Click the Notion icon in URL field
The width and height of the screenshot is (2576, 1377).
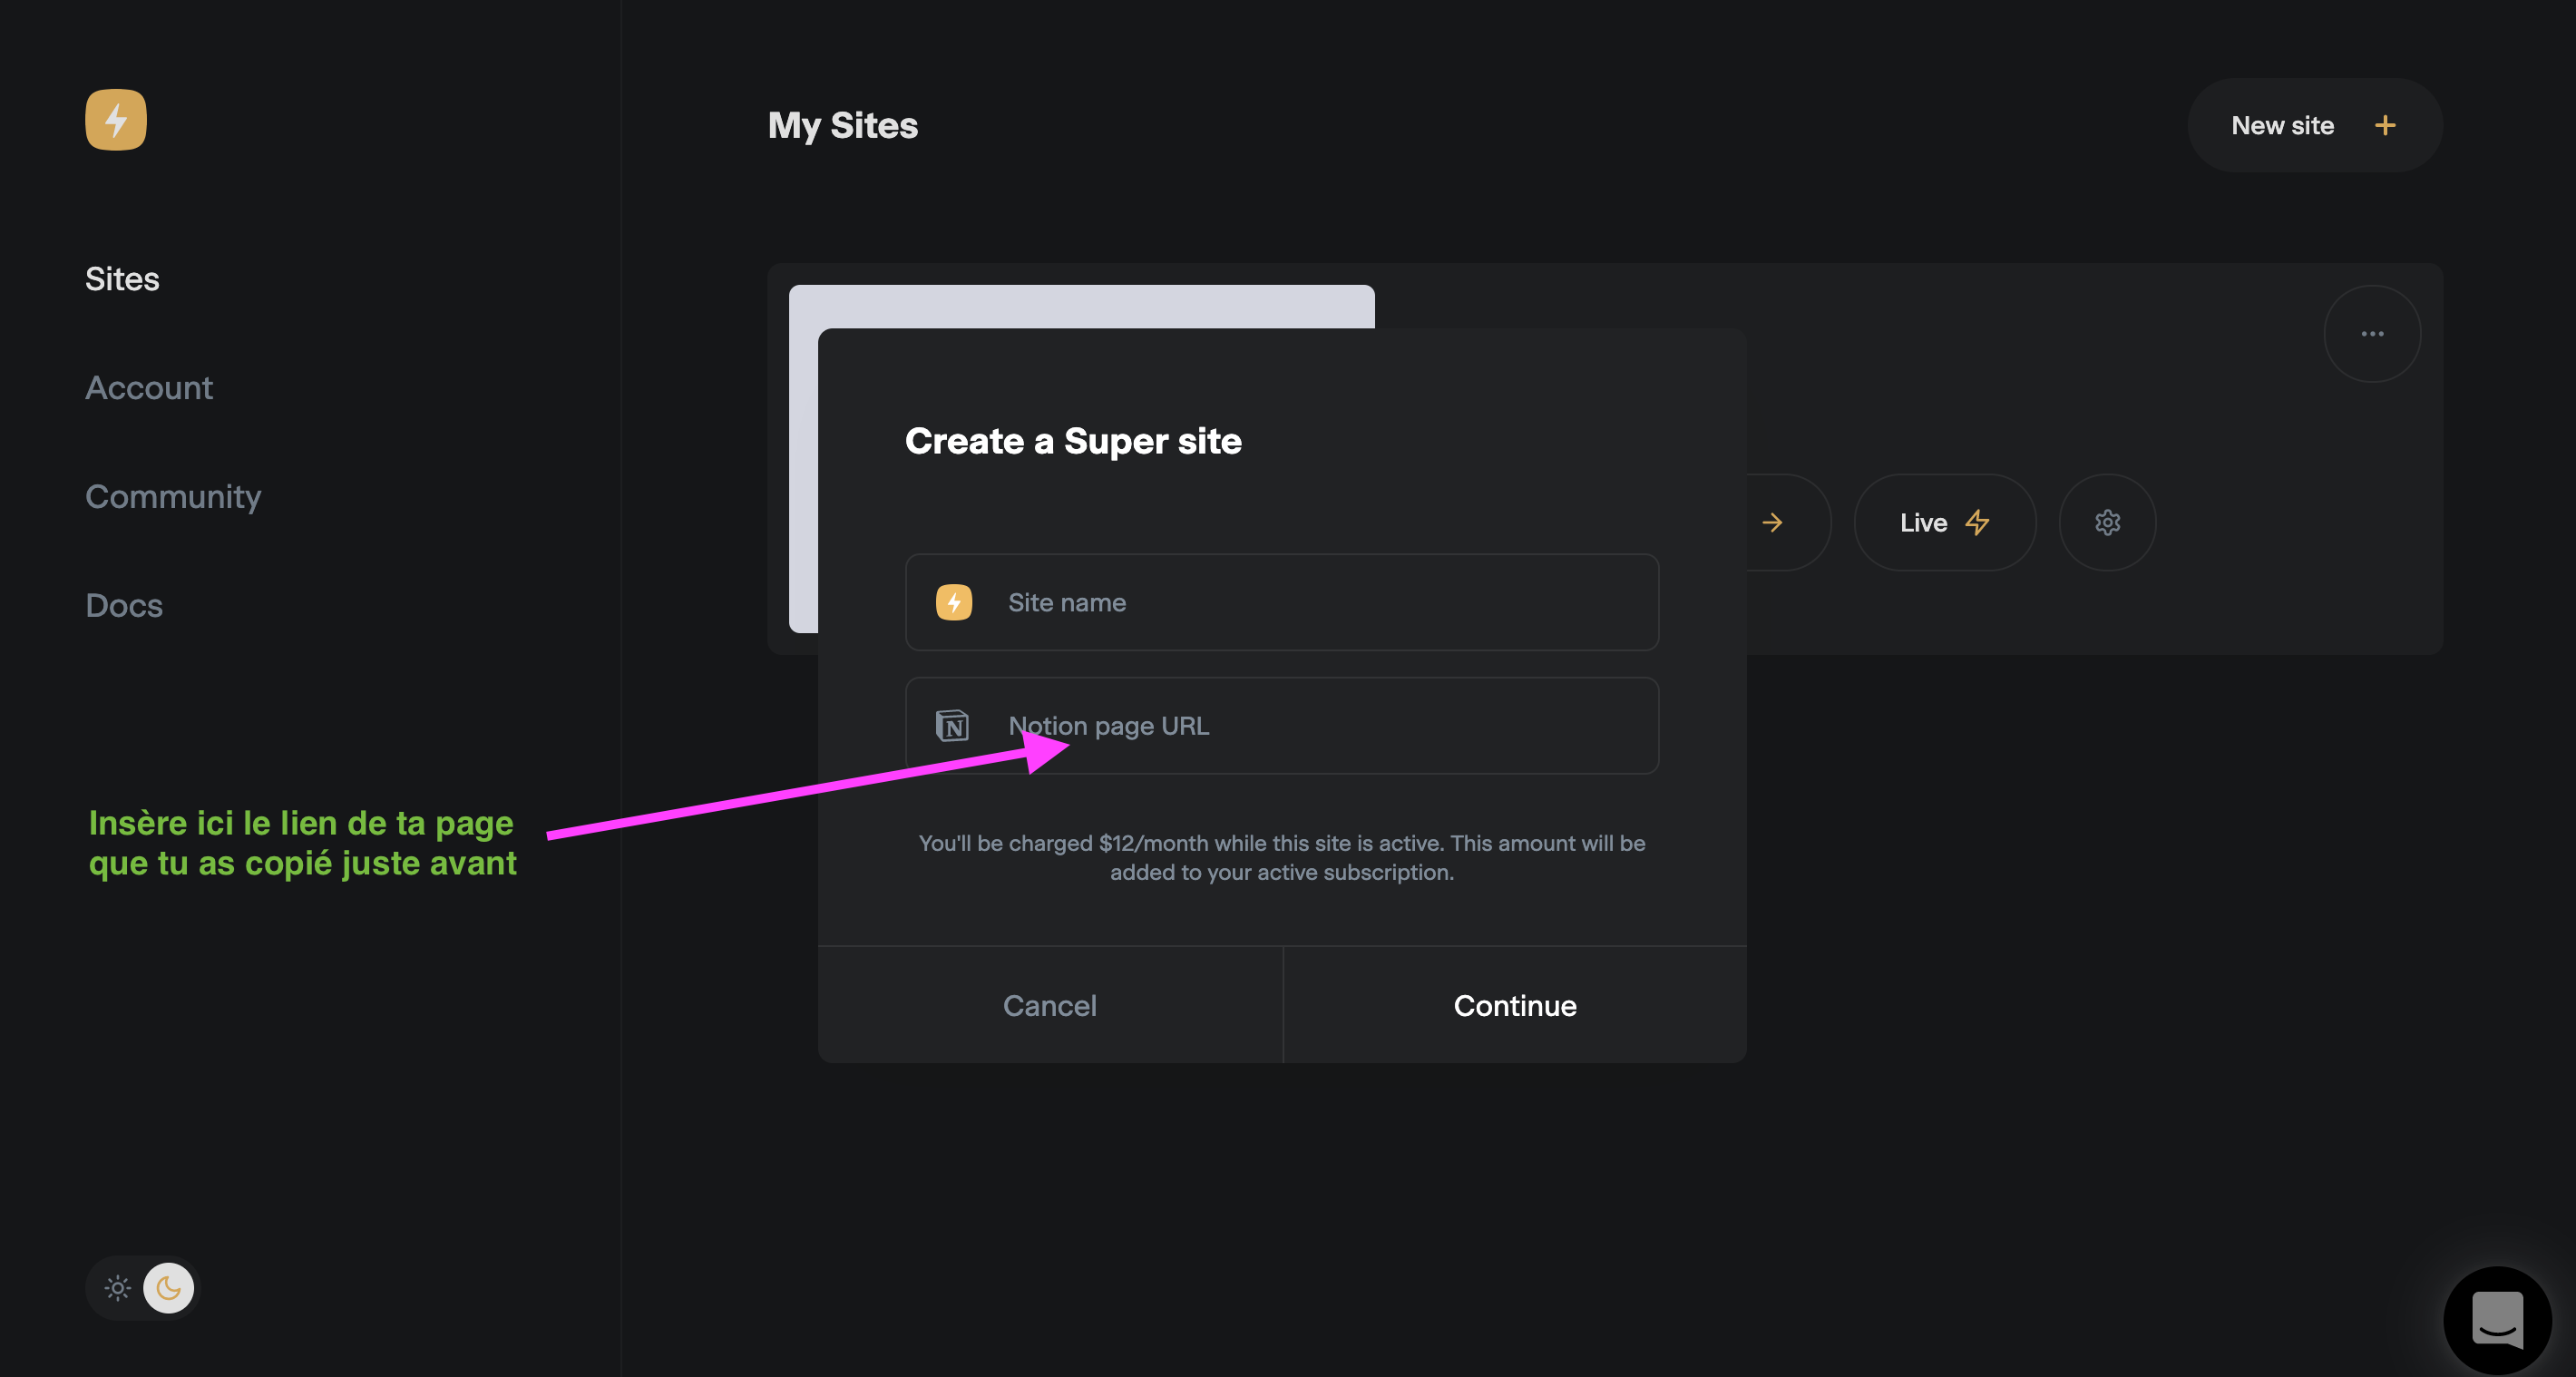952,726
